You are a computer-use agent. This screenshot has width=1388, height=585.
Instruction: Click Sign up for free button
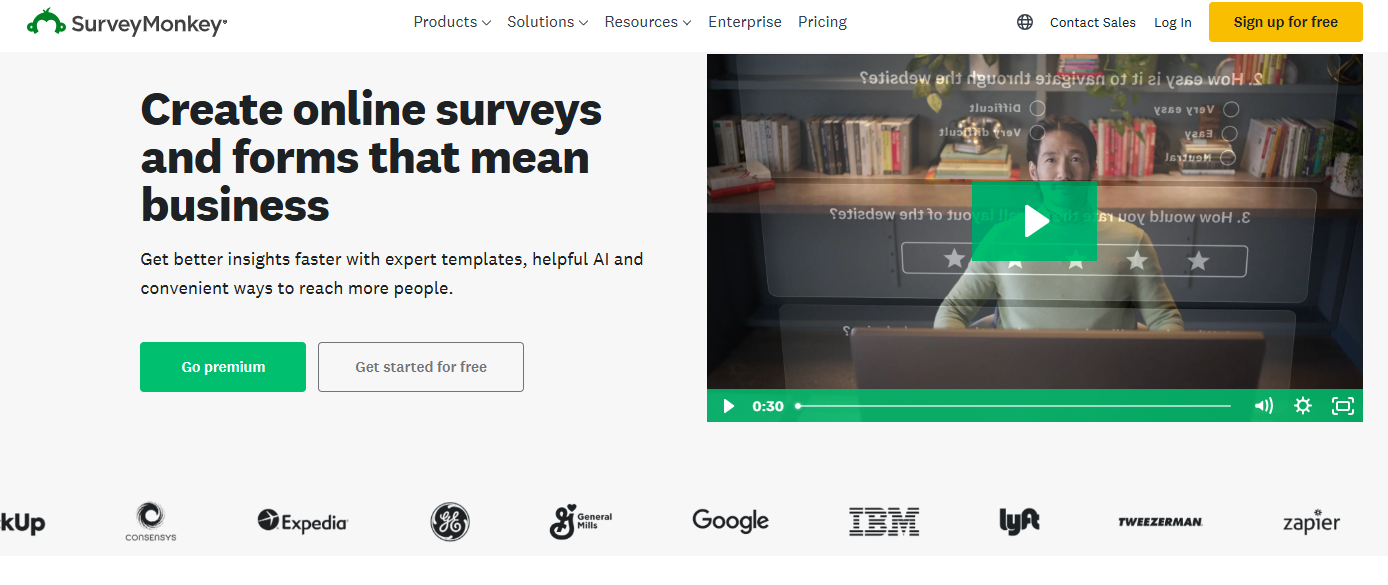(x=1286, y=22)
